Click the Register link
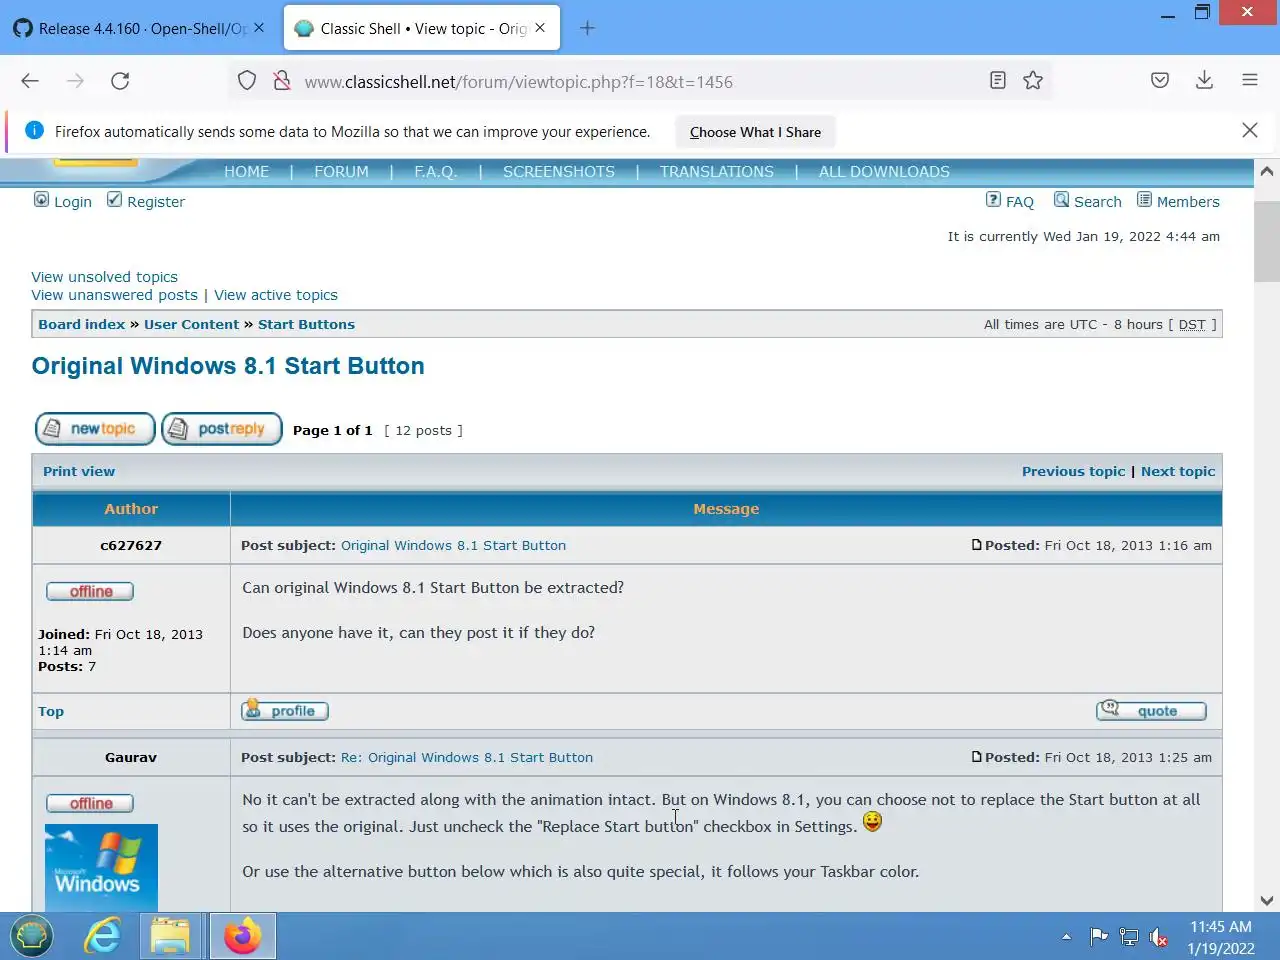Viewport: 1280px width, 960px height. pyautogui.click(x=156, y=202)
